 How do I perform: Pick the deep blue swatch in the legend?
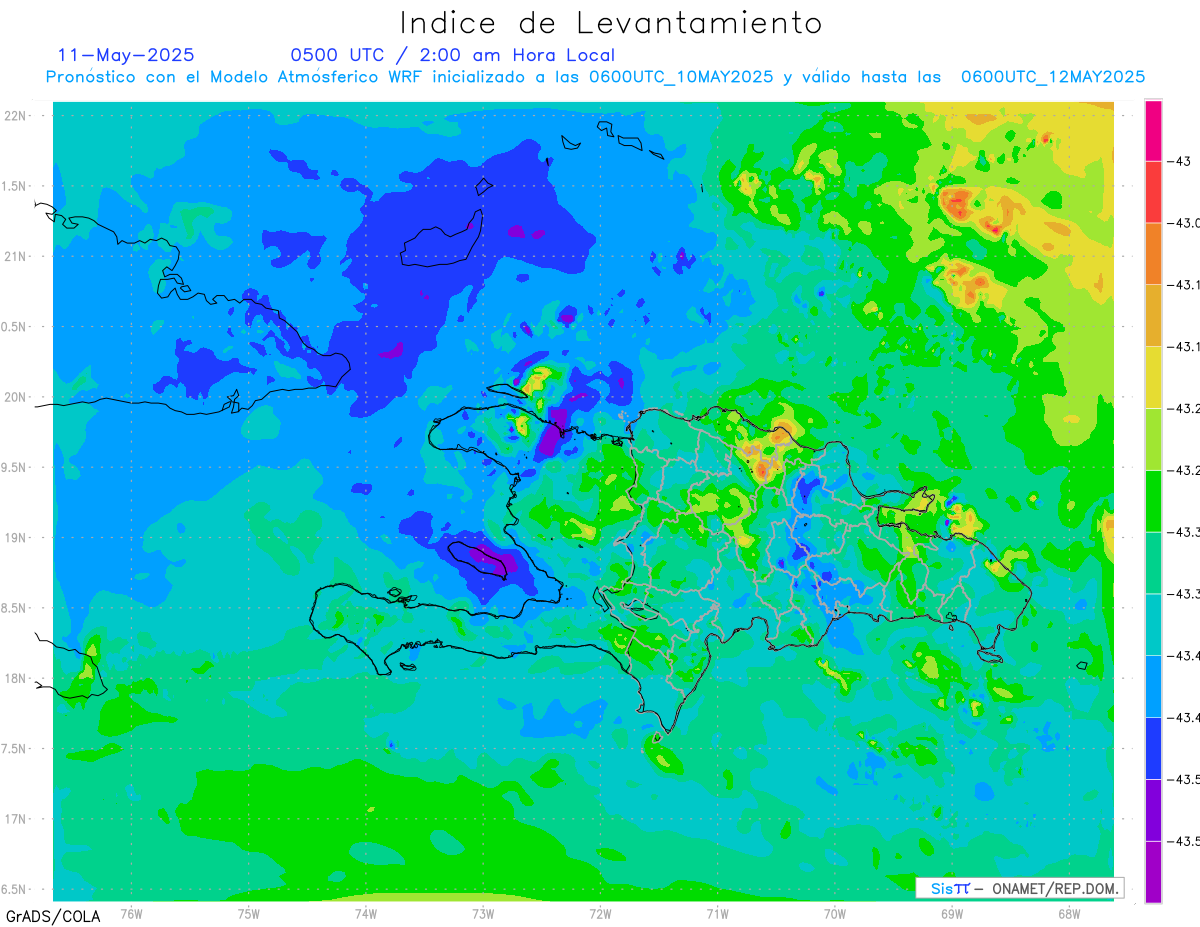[1153, 748]
